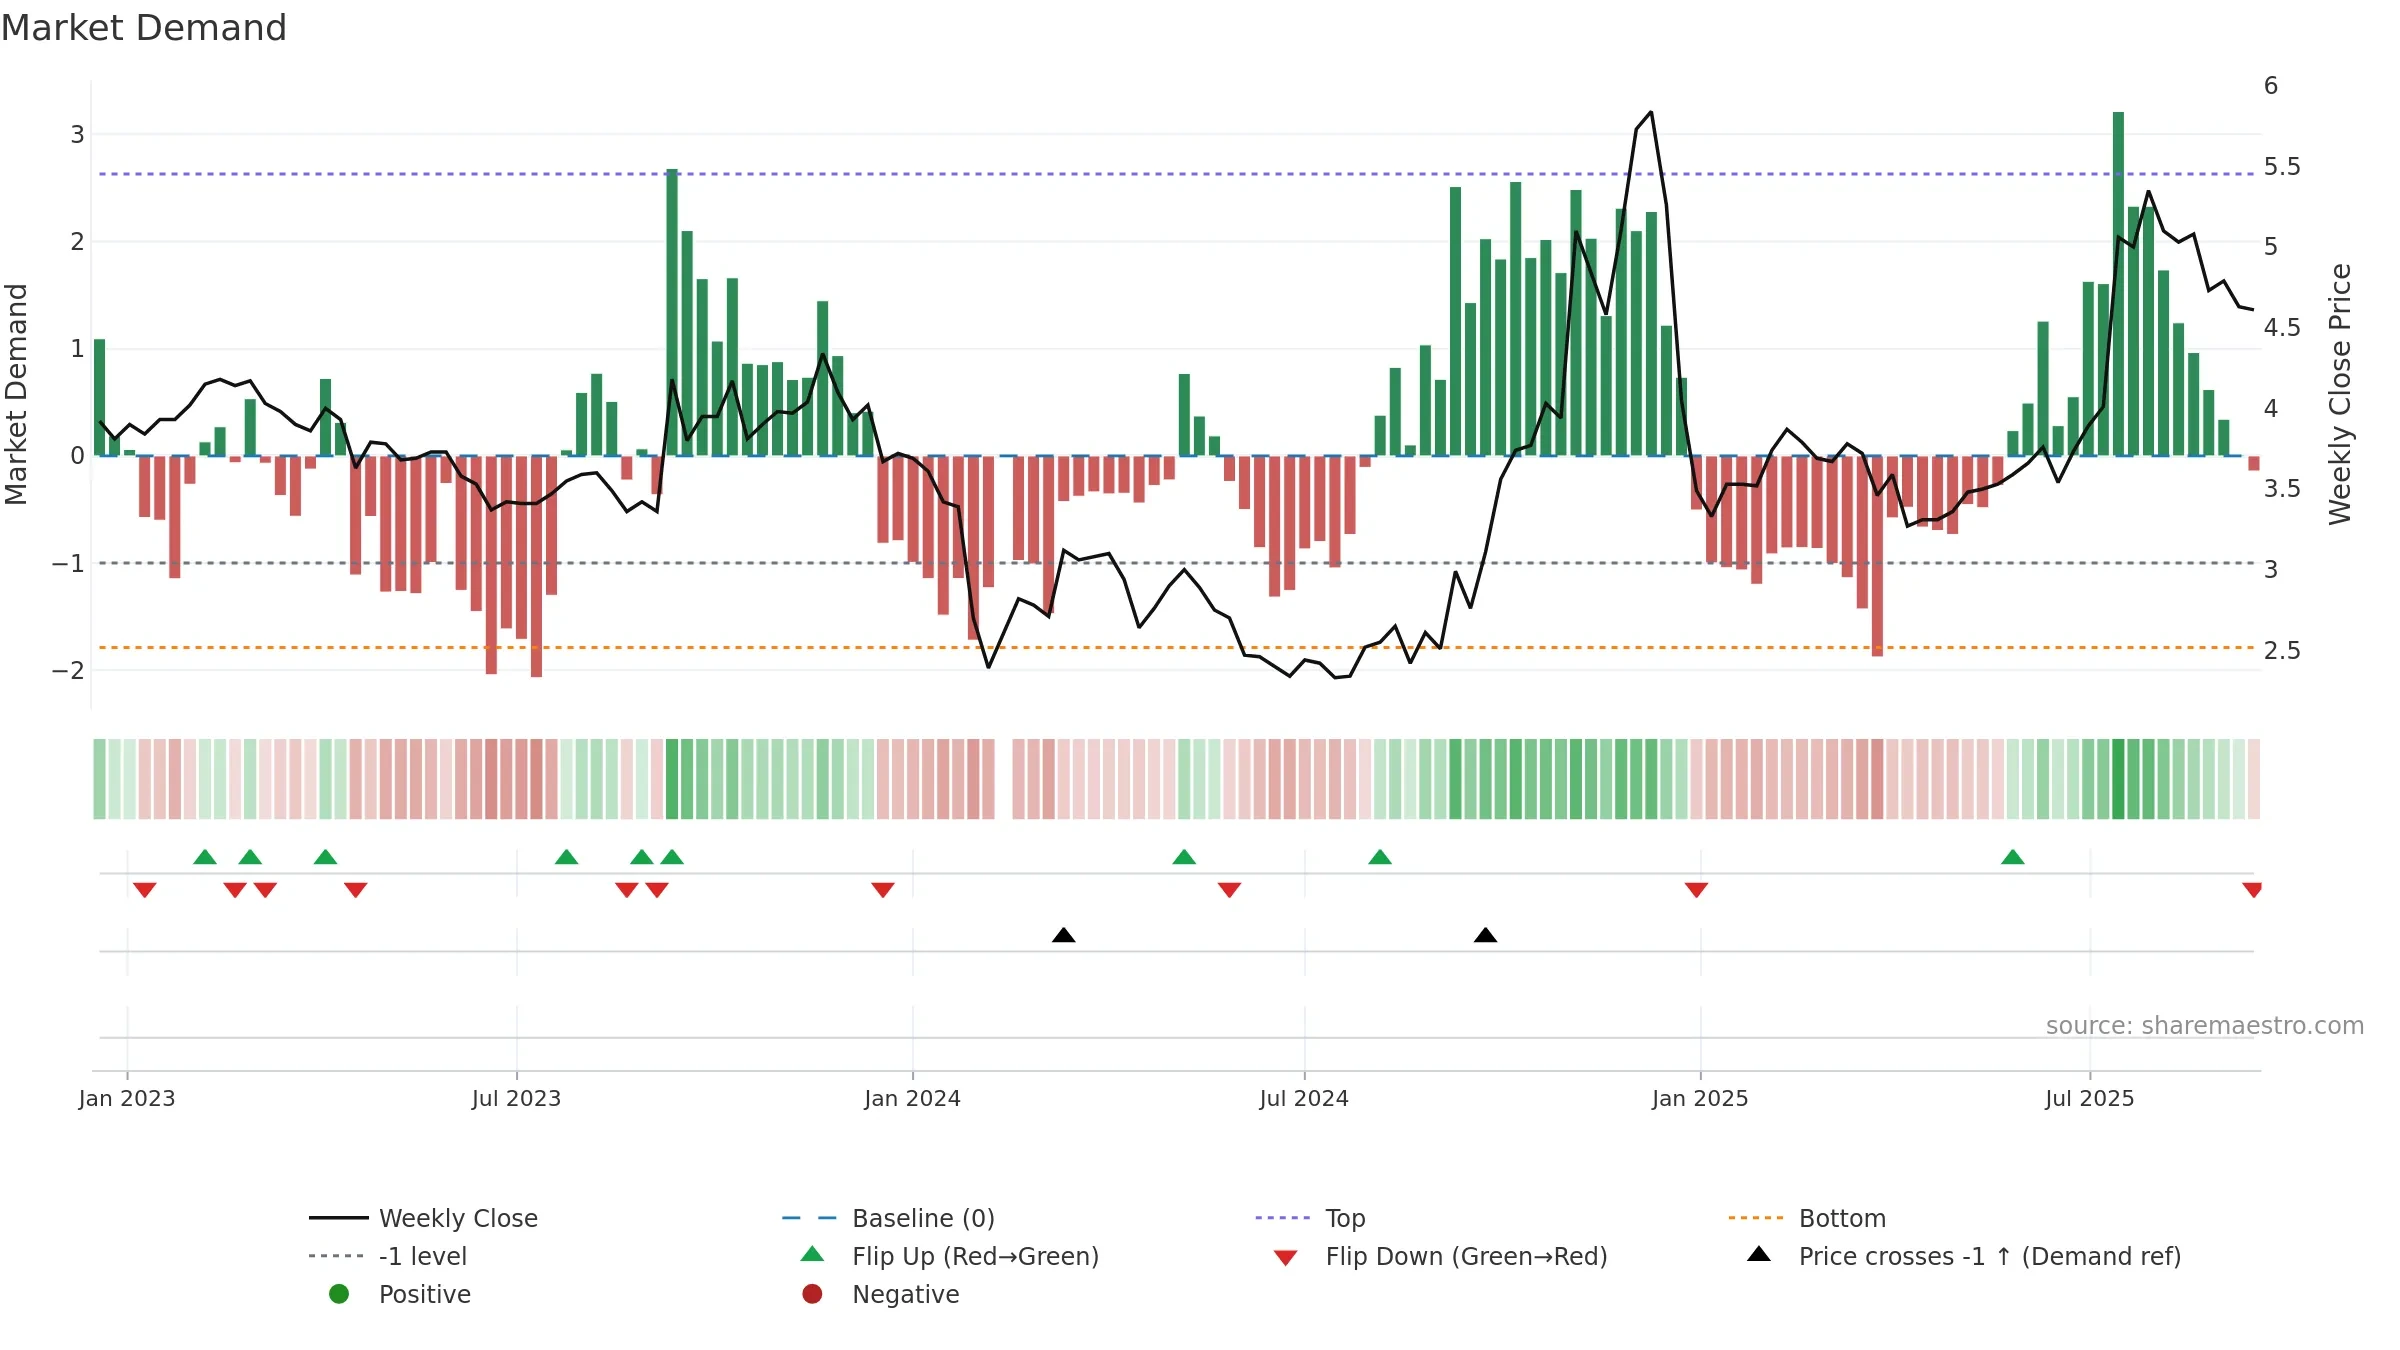Image resolution: width=2400 pixels, height=1350 pixels.
Task: Click the weekly close price peak near 6
Action: click(x=1651, y=112)
